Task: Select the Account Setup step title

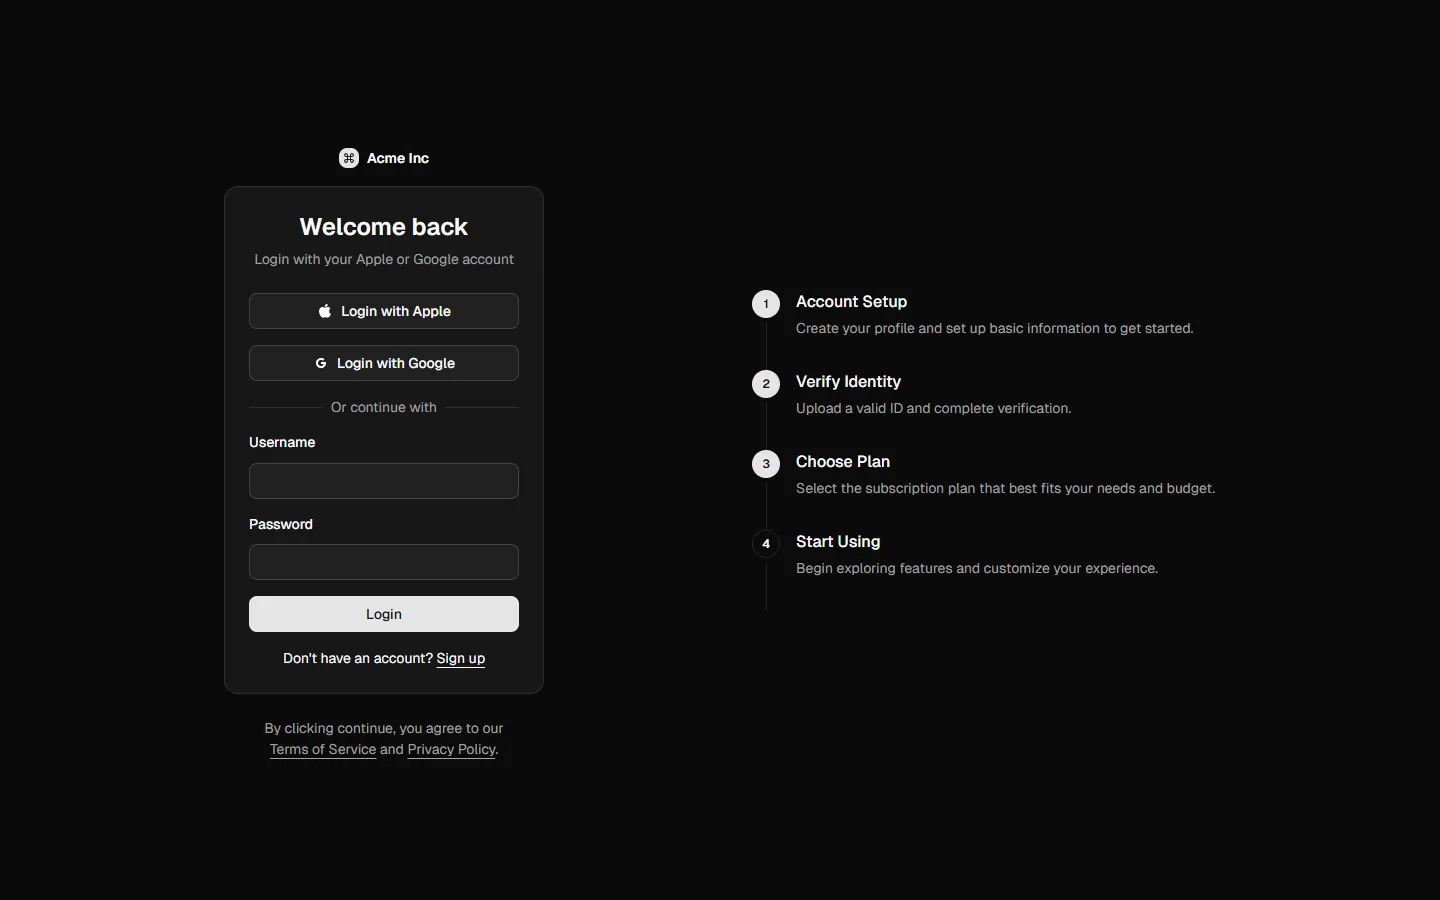Action: (x=851, y=302)
